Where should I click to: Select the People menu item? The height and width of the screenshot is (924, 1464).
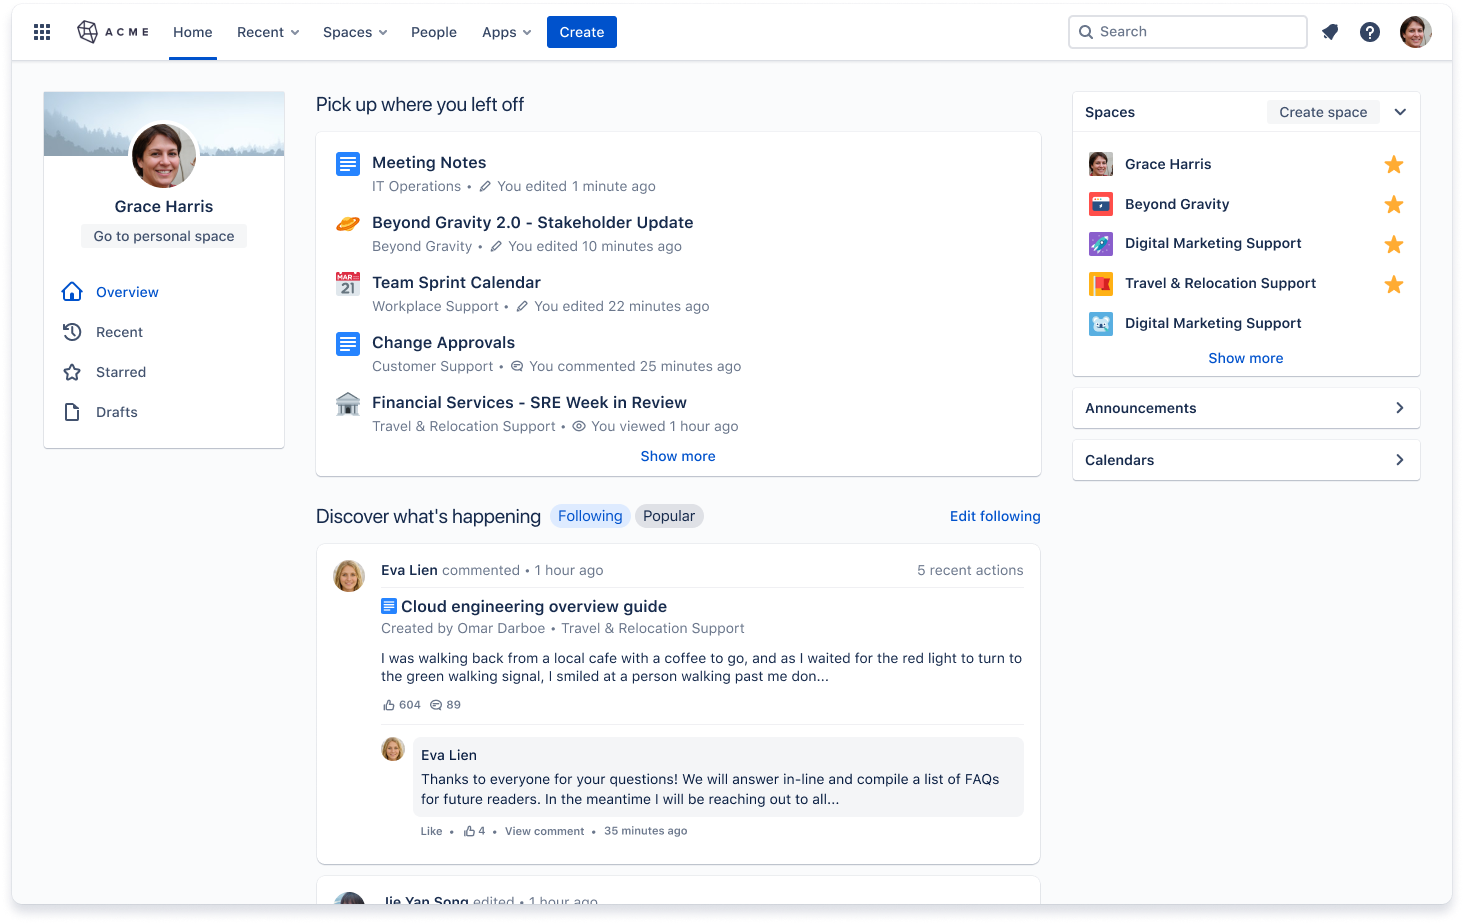coord(434,31)
